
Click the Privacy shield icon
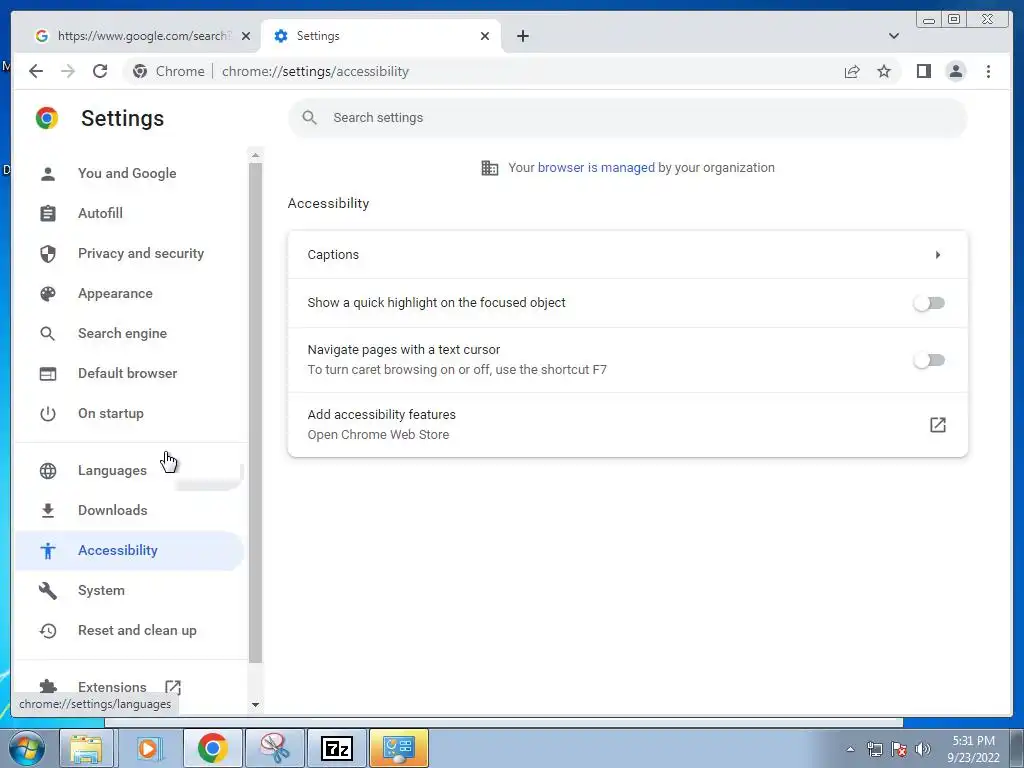coord(48,253)
